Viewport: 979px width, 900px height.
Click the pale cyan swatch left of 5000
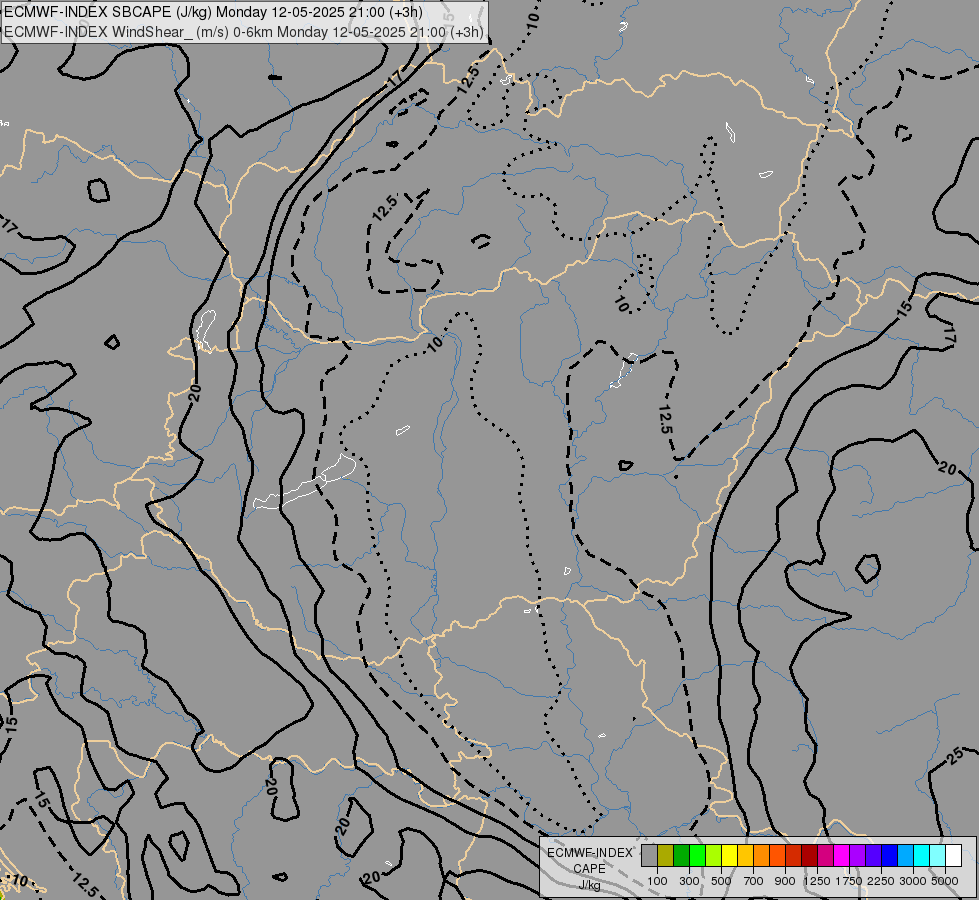938,855
